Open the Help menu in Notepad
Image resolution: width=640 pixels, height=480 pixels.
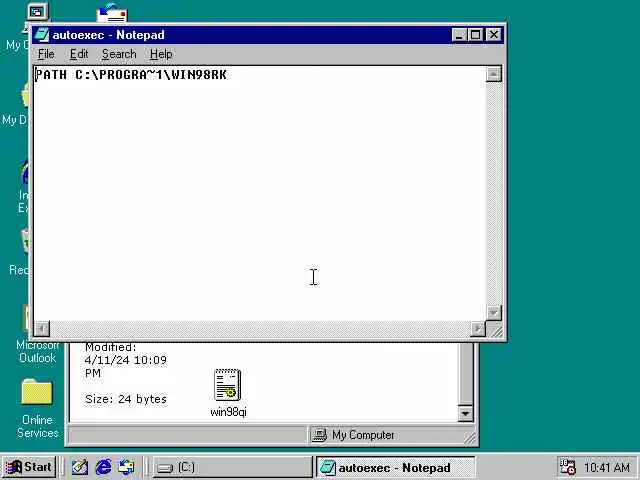coord(161,54)
